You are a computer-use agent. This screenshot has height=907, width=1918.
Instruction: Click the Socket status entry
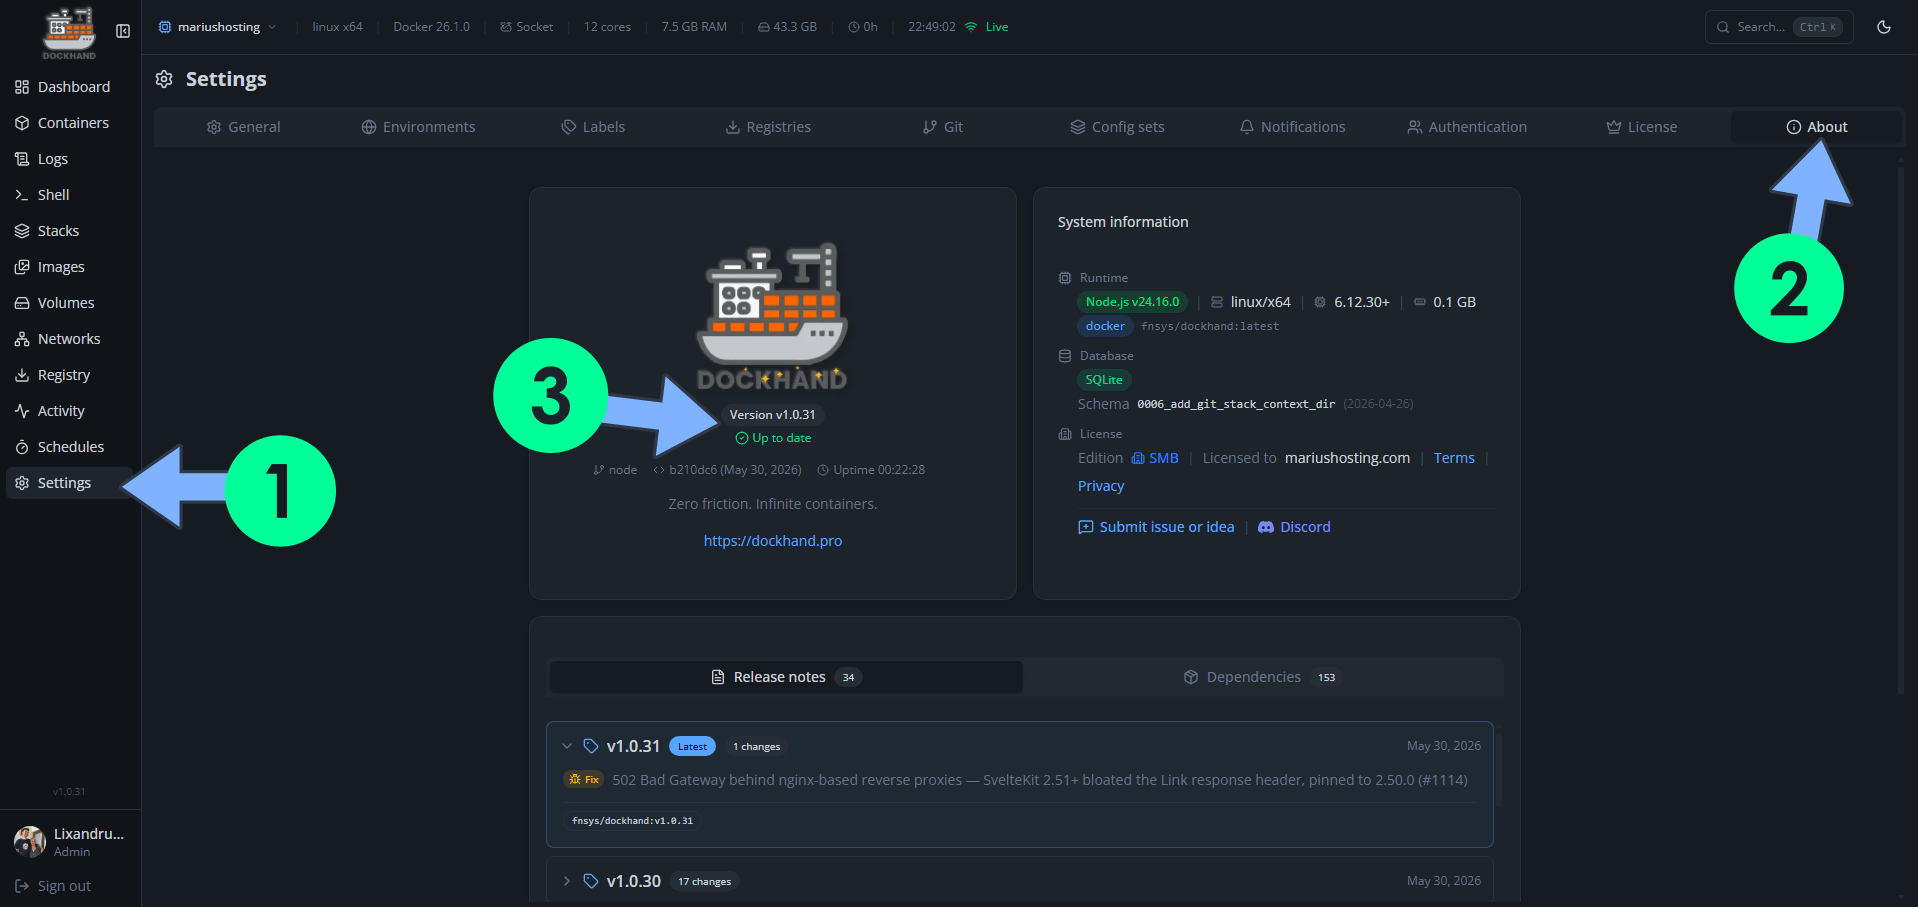(527, 27)
